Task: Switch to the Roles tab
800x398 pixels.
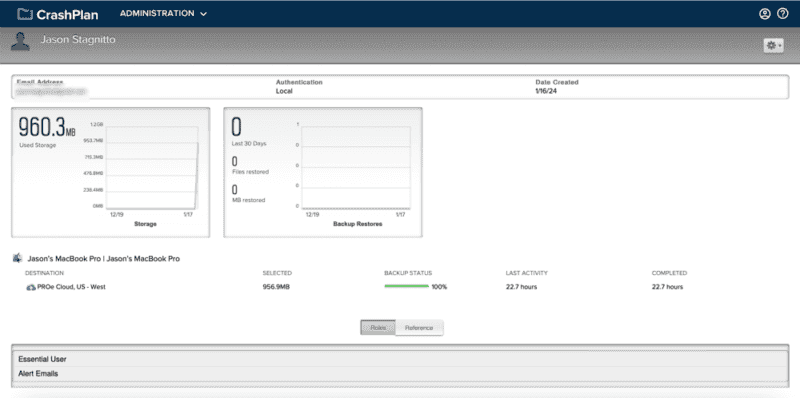Action: [x=378, y=328]
